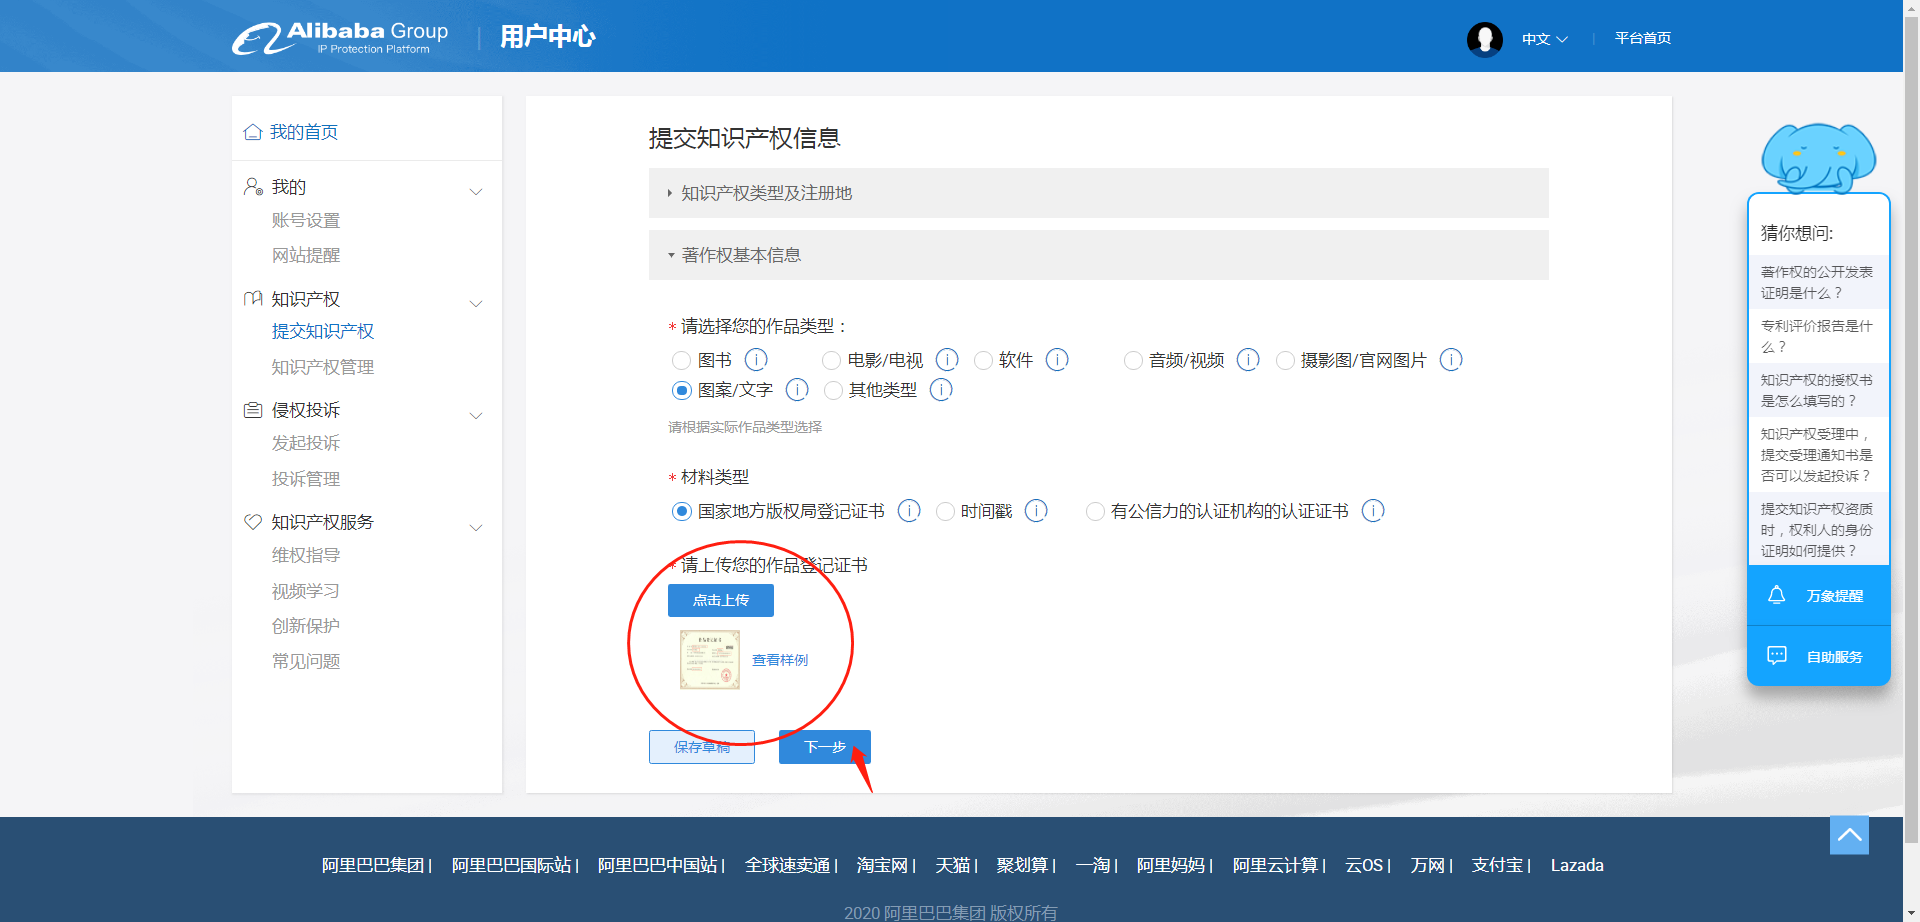1920x922 pixels.
Task: Show info icon next to 摄影图/官网图片
Action: [x=1451, y=359]
